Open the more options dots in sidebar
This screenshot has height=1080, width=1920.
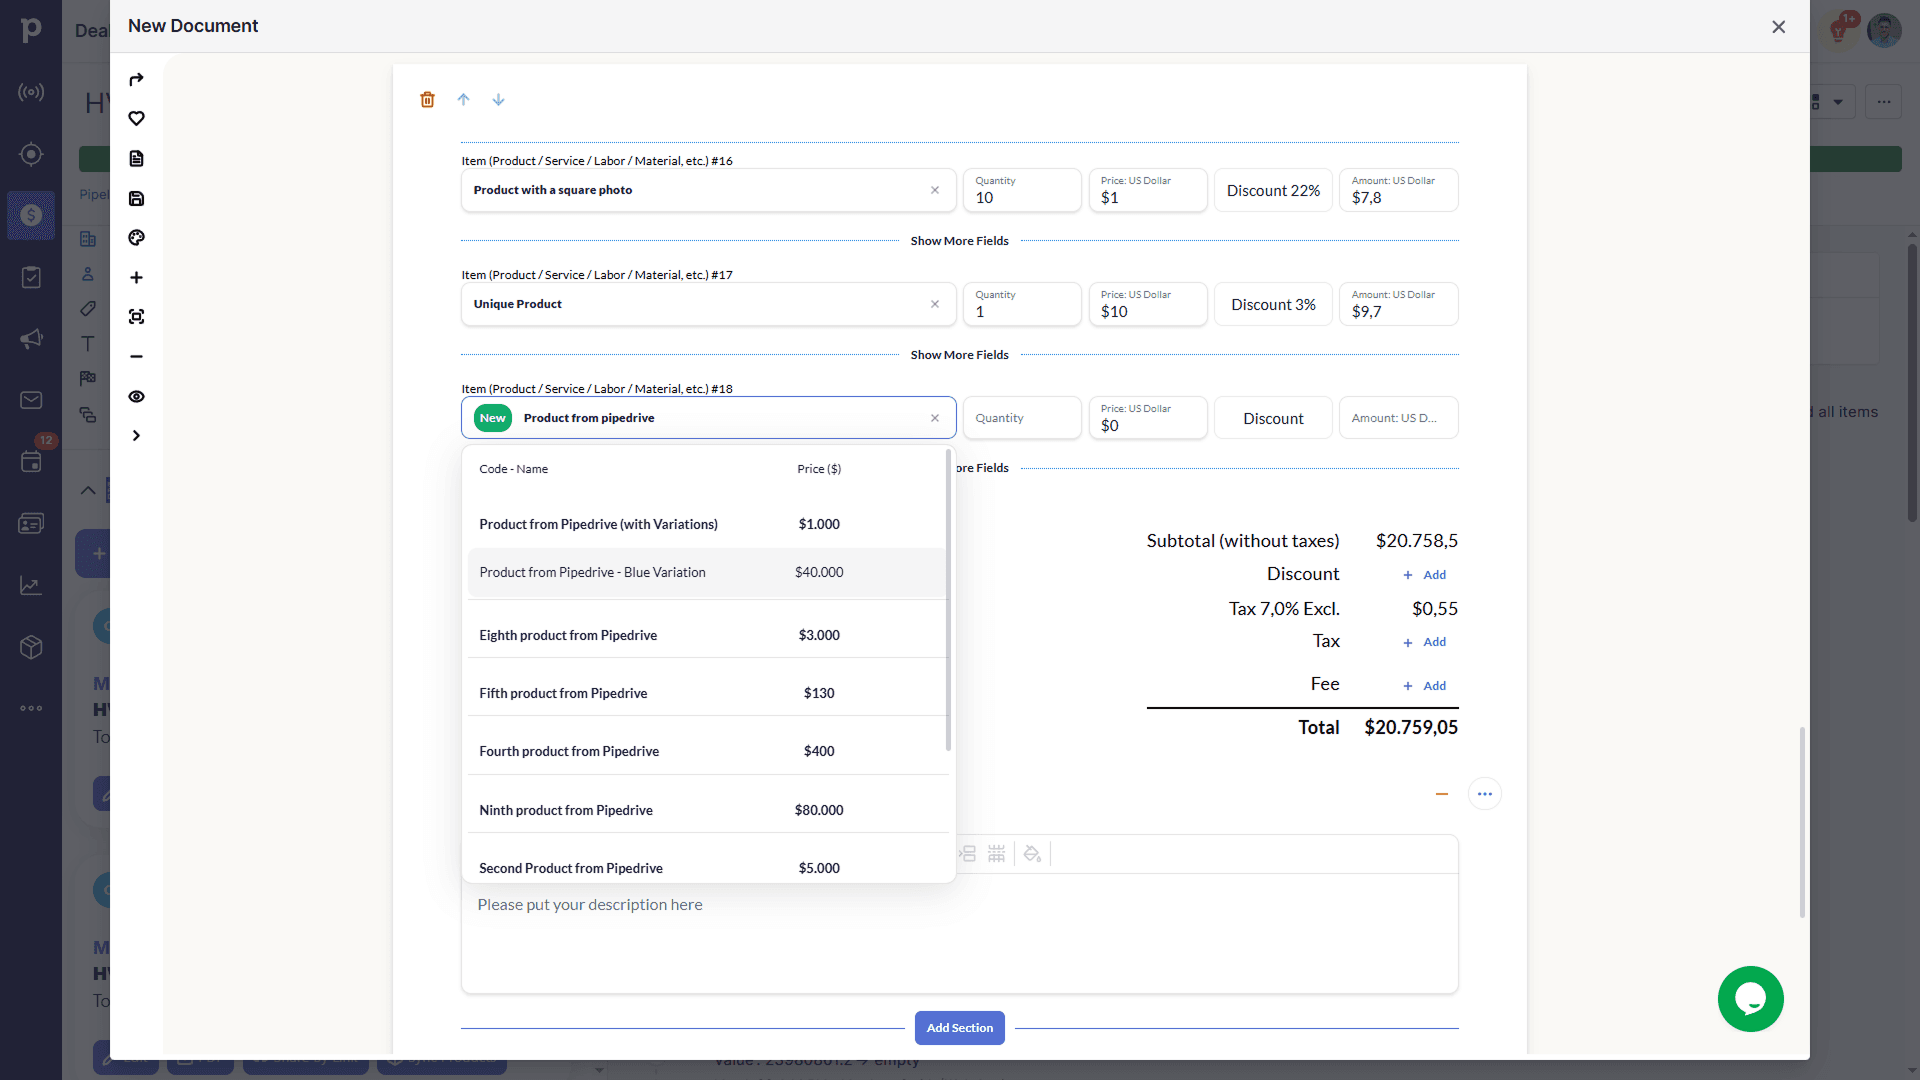[31, 708]
